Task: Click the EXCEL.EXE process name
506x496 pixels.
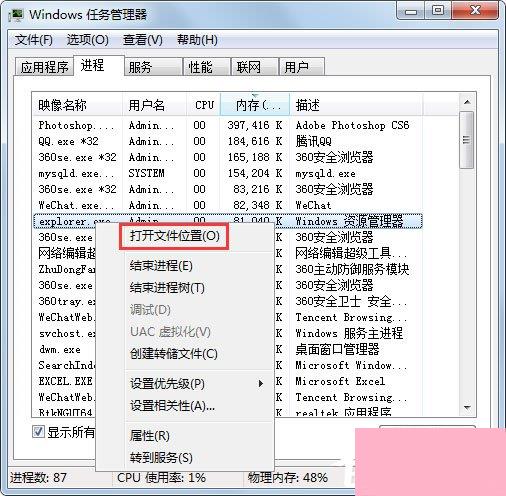Action: click(x=65, y=381)
